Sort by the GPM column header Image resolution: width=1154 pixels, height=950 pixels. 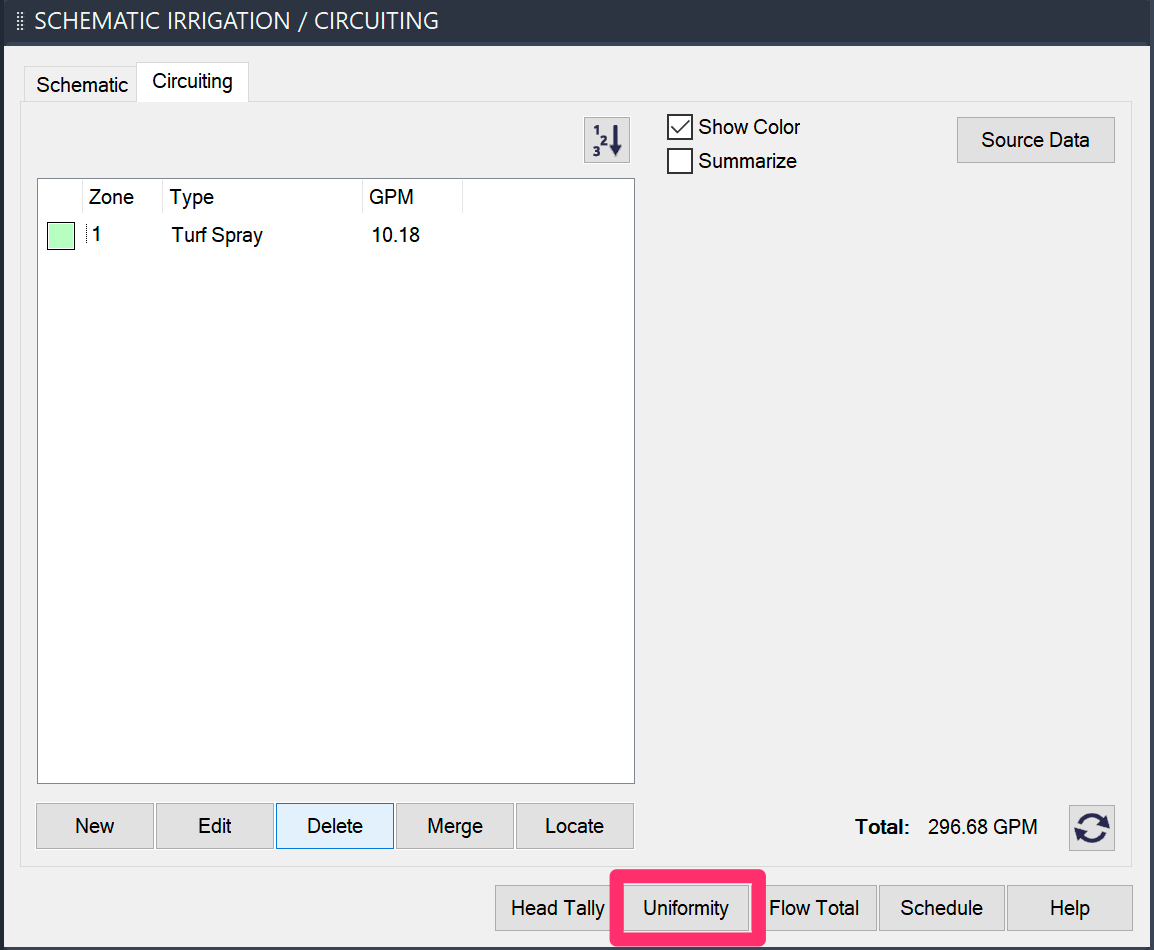click(413, 197)
